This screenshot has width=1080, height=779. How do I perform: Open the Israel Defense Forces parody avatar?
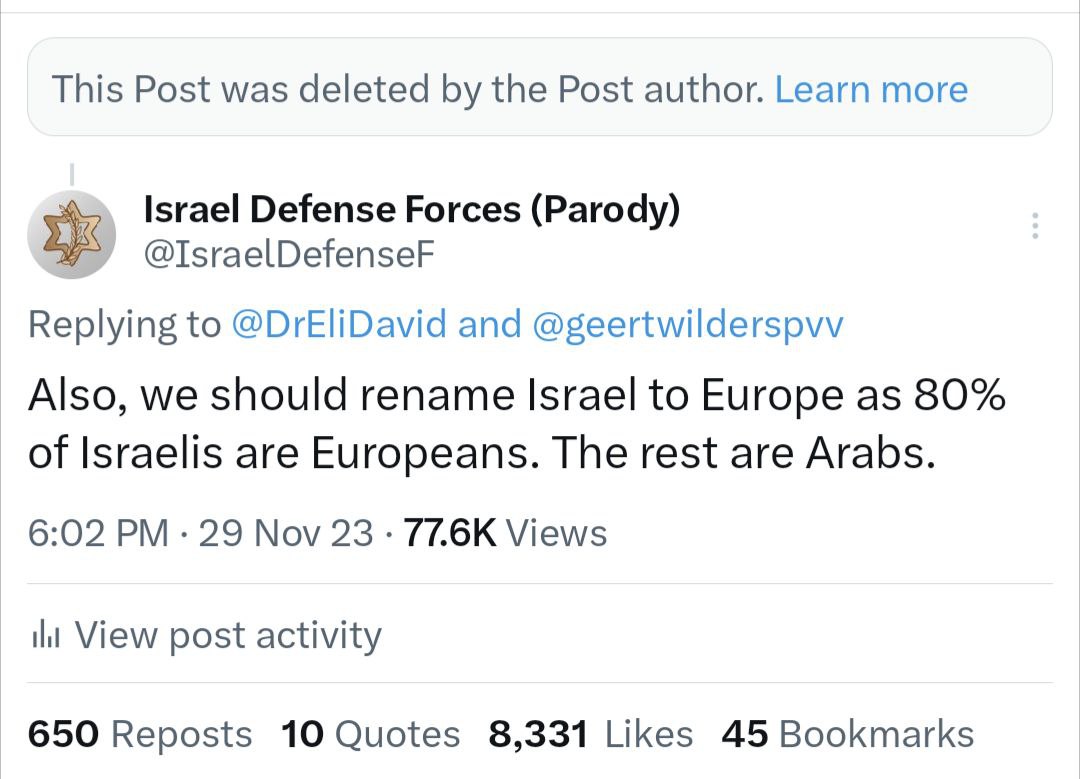tap(71, 234)
